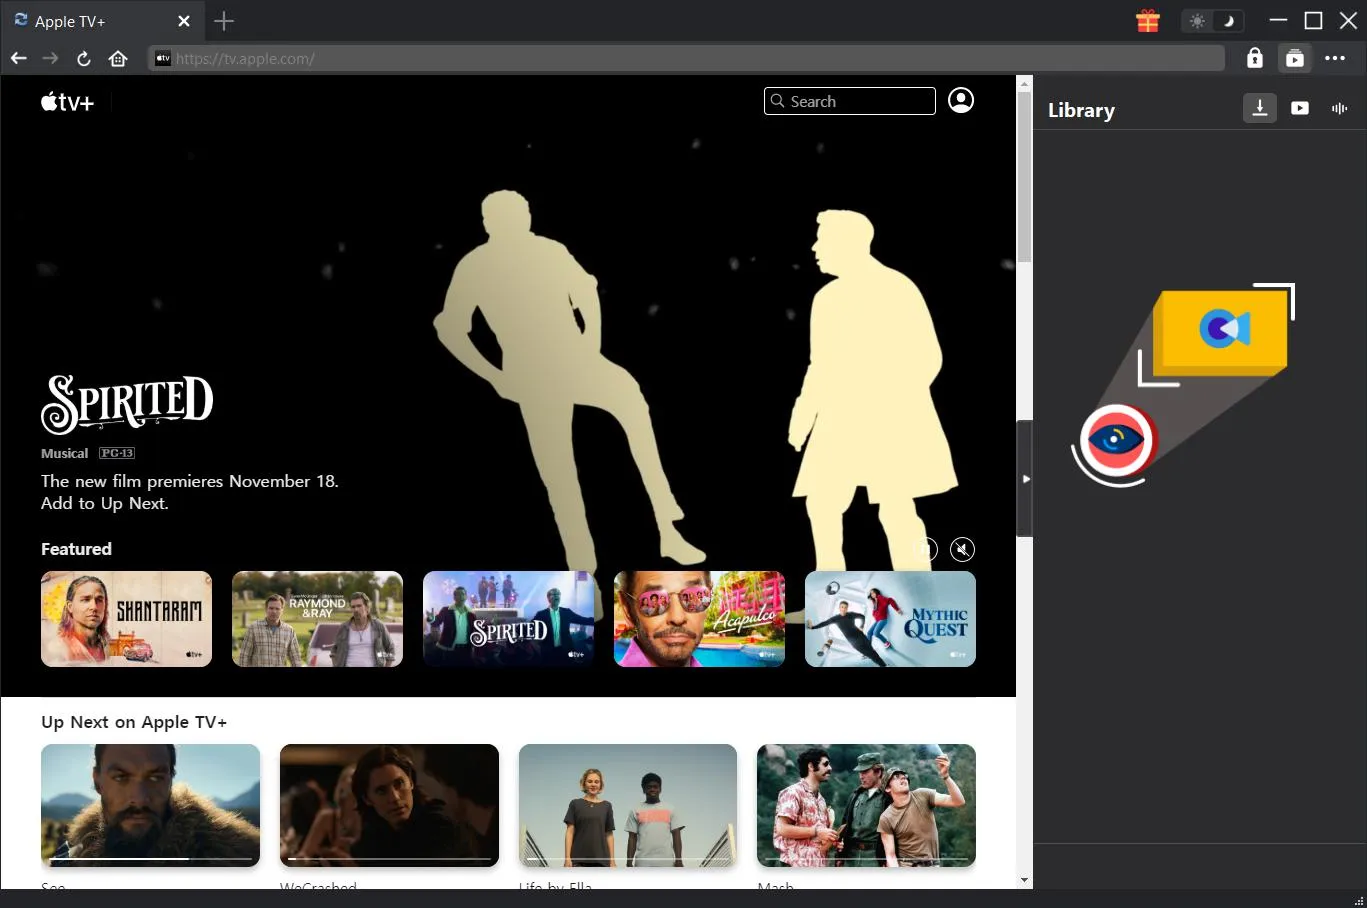Click the Apple TV+ logo link
The width and height of the screenshot is (1367, 908).
pyautogui.click(x=67, y=101)
